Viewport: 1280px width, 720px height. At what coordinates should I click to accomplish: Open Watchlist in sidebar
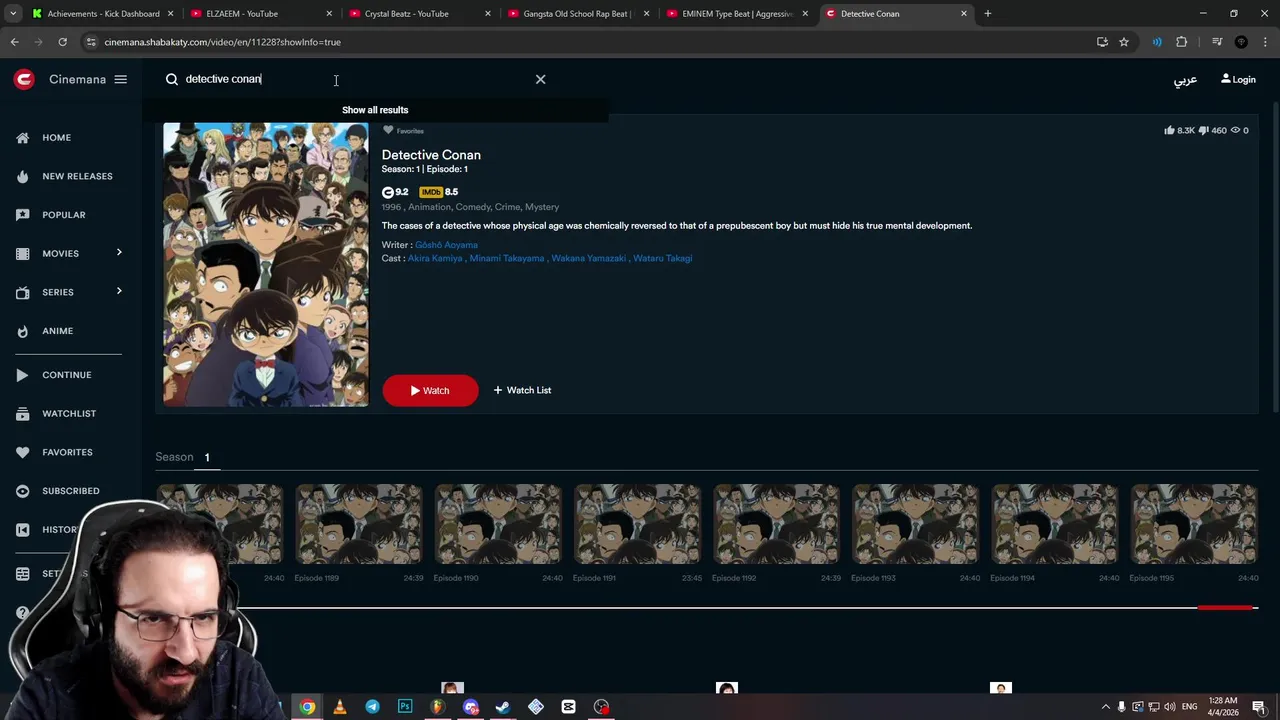pyautogui.click(x=69, y=413)
